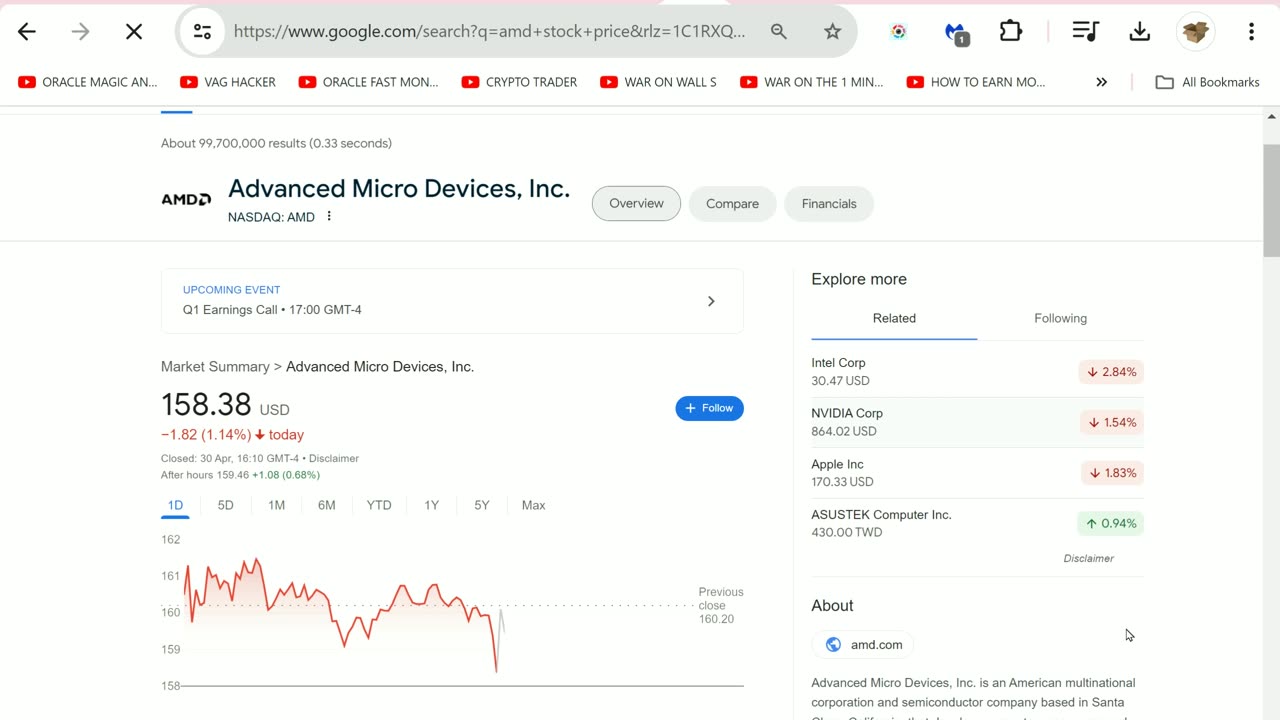Open the colorful camera extension icon

[x=898, y=32]
